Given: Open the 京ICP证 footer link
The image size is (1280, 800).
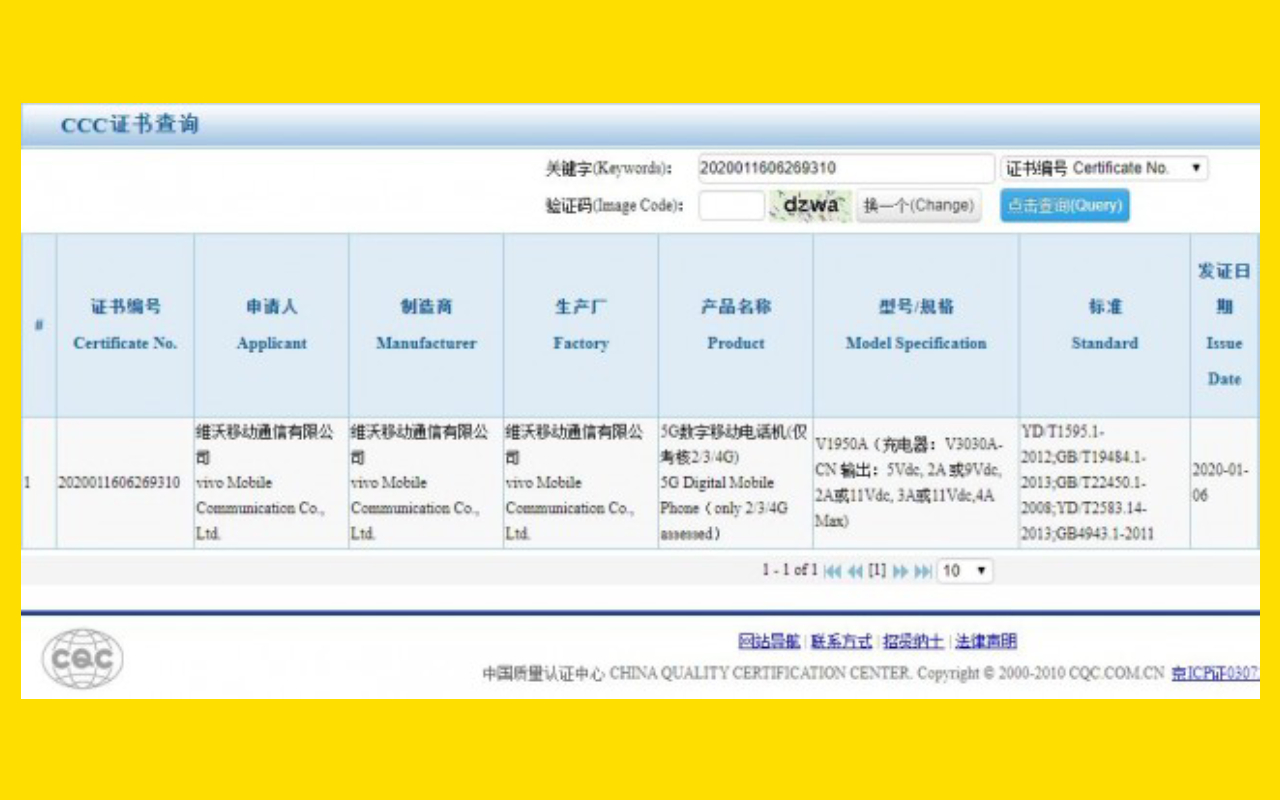Looking at the screenshot, I should (x=1215, y=673).
